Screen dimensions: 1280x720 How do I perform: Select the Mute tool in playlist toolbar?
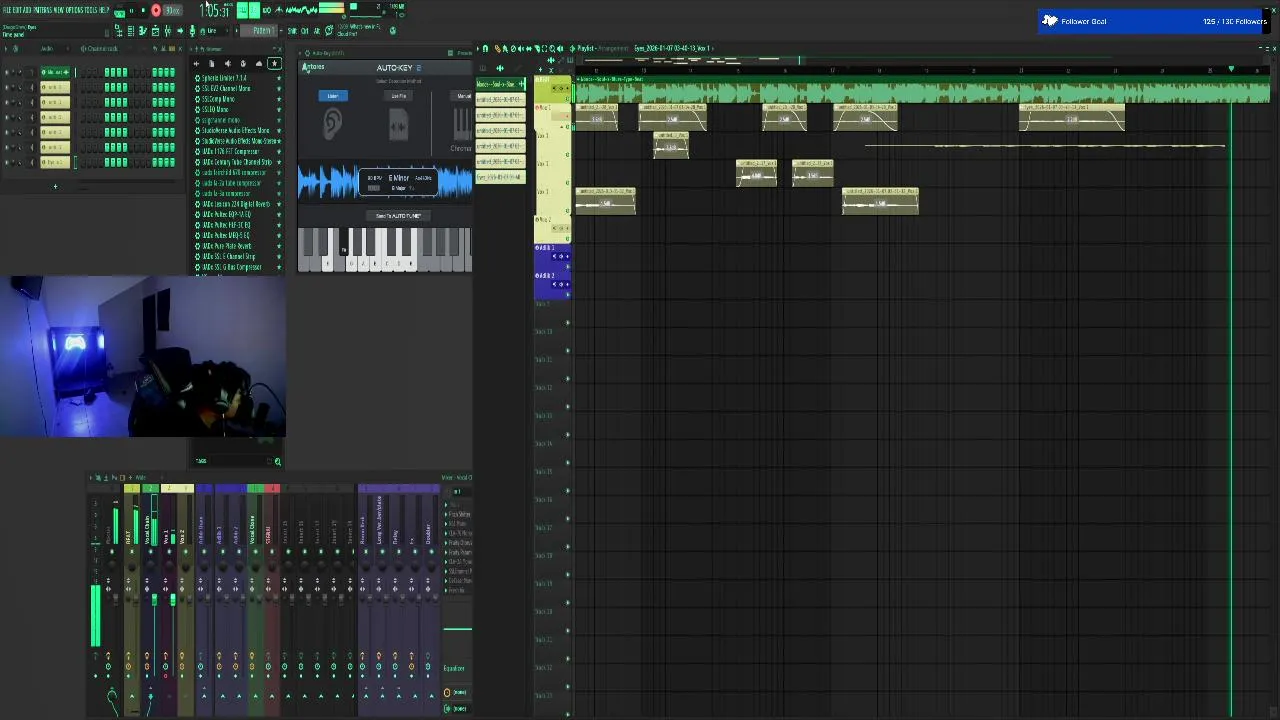520,48
